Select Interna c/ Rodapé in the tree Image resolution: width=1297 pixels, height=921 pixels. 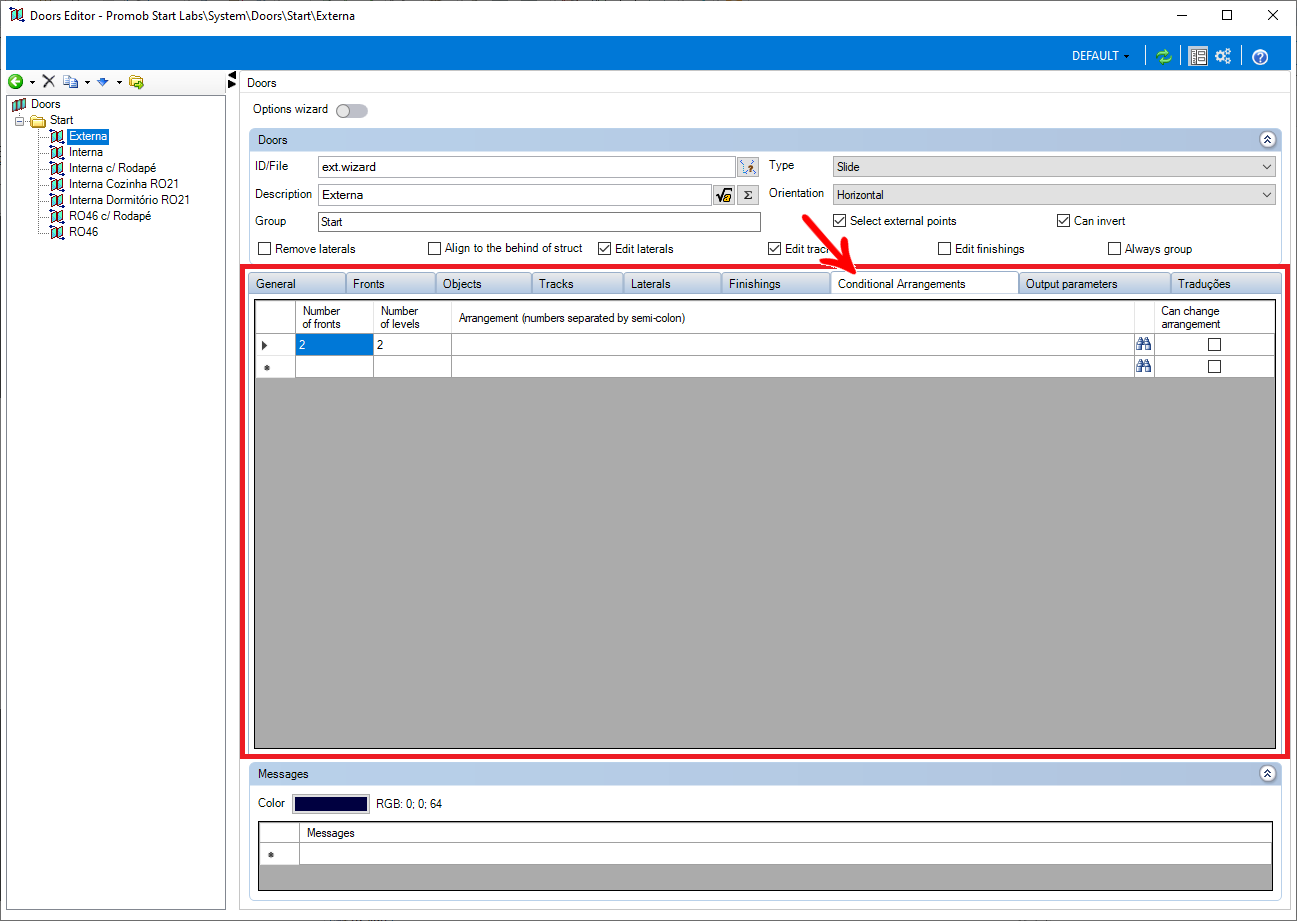[112, 168]
